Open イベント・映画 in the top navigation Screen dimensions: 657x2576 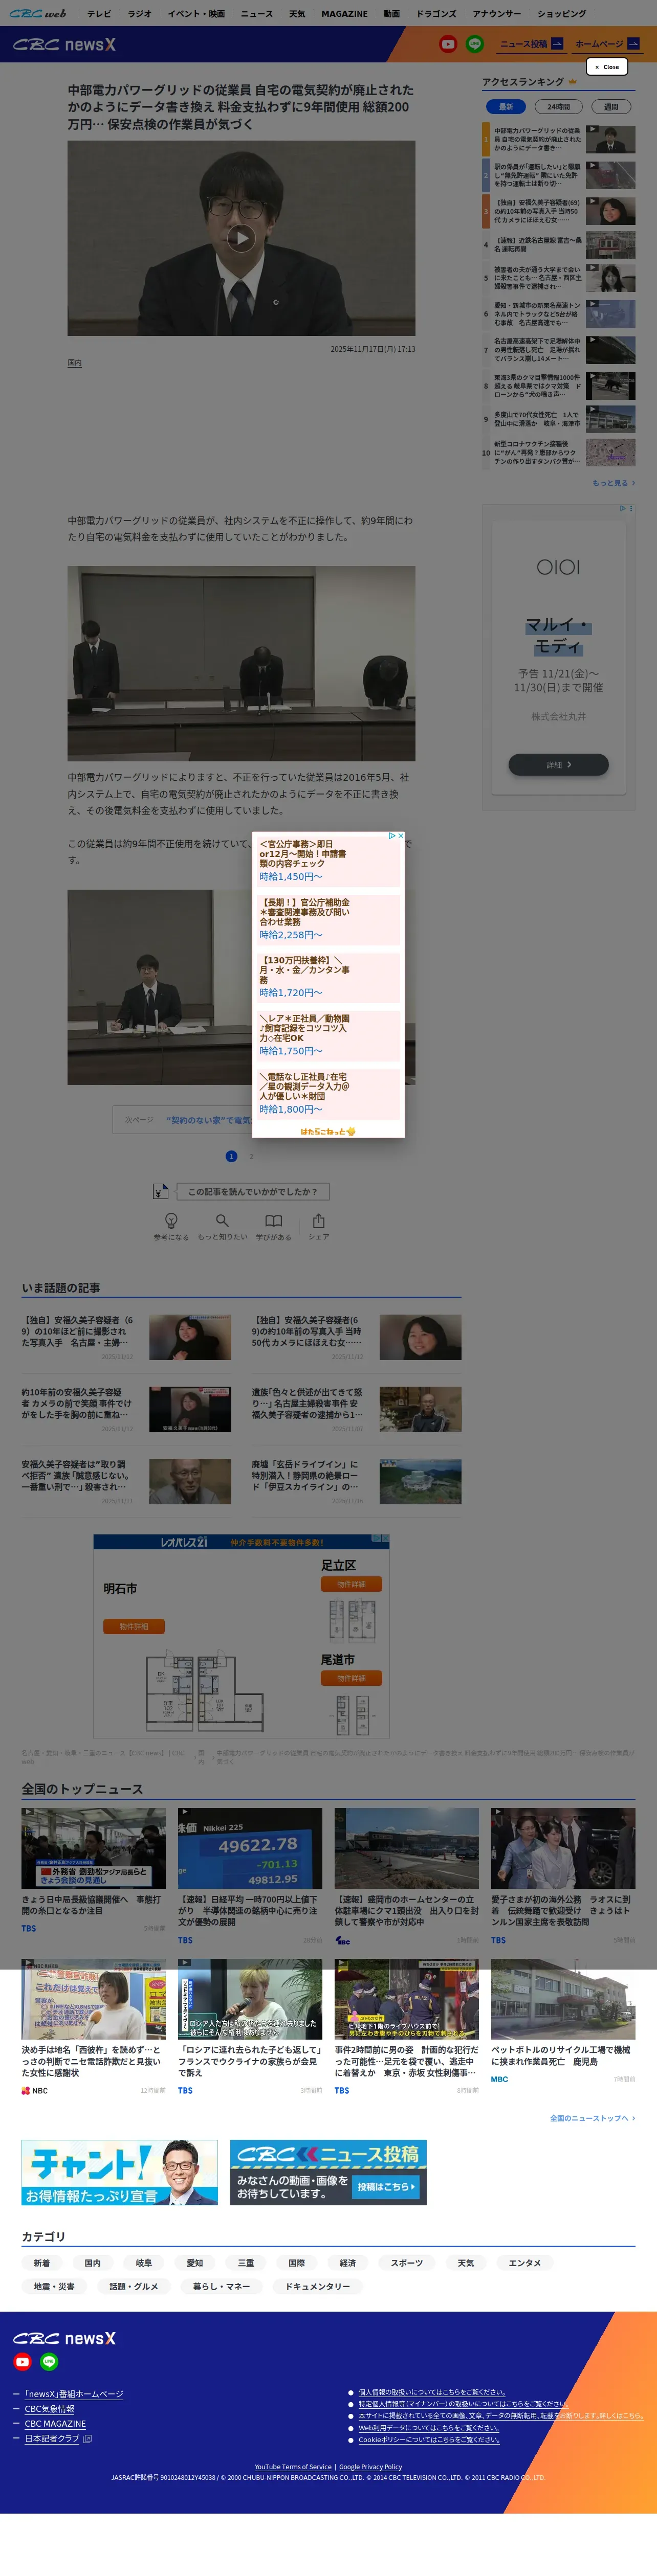click(x=196, y=14)
